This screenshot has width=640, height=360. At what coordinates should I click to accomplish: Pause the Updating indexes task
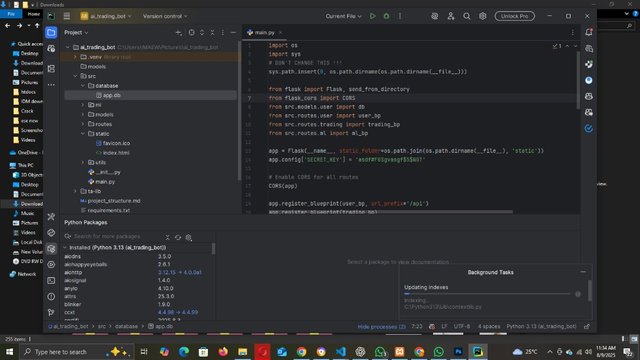pos(578,294)
